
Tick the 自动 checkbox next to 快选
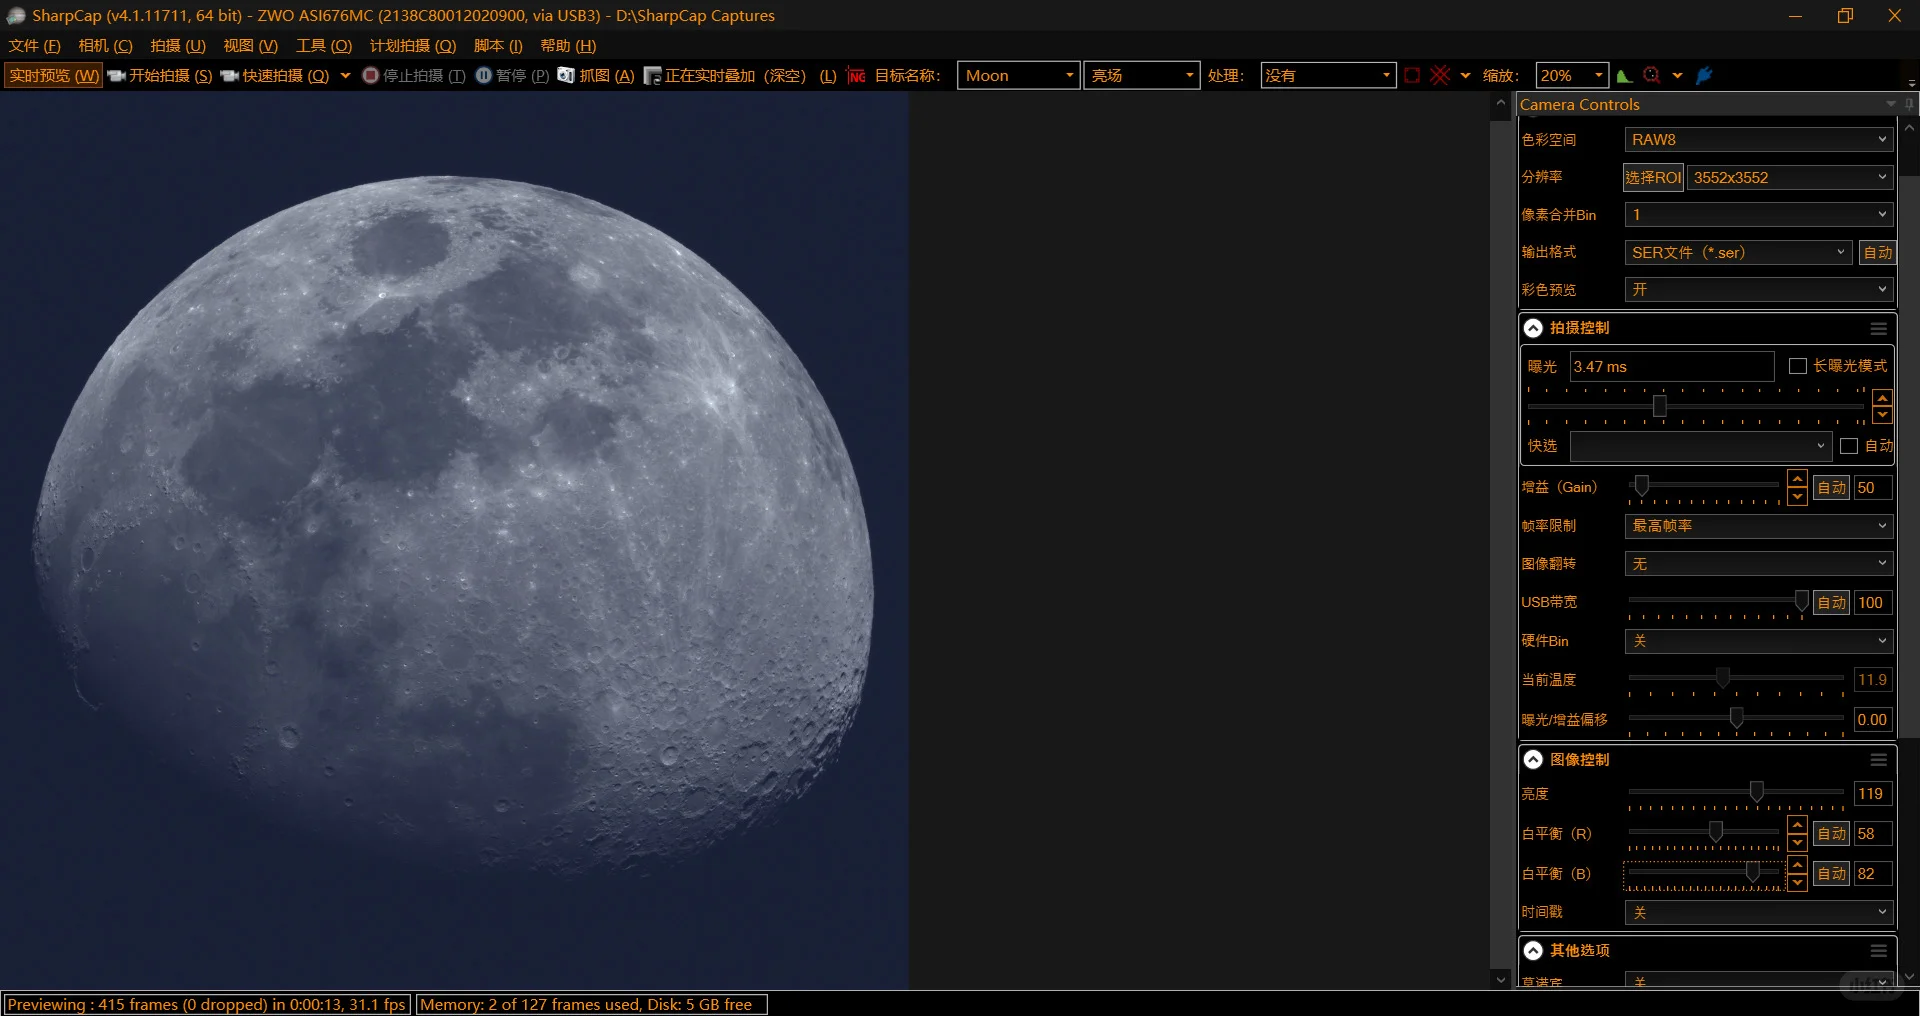[x=1849, y=446]
